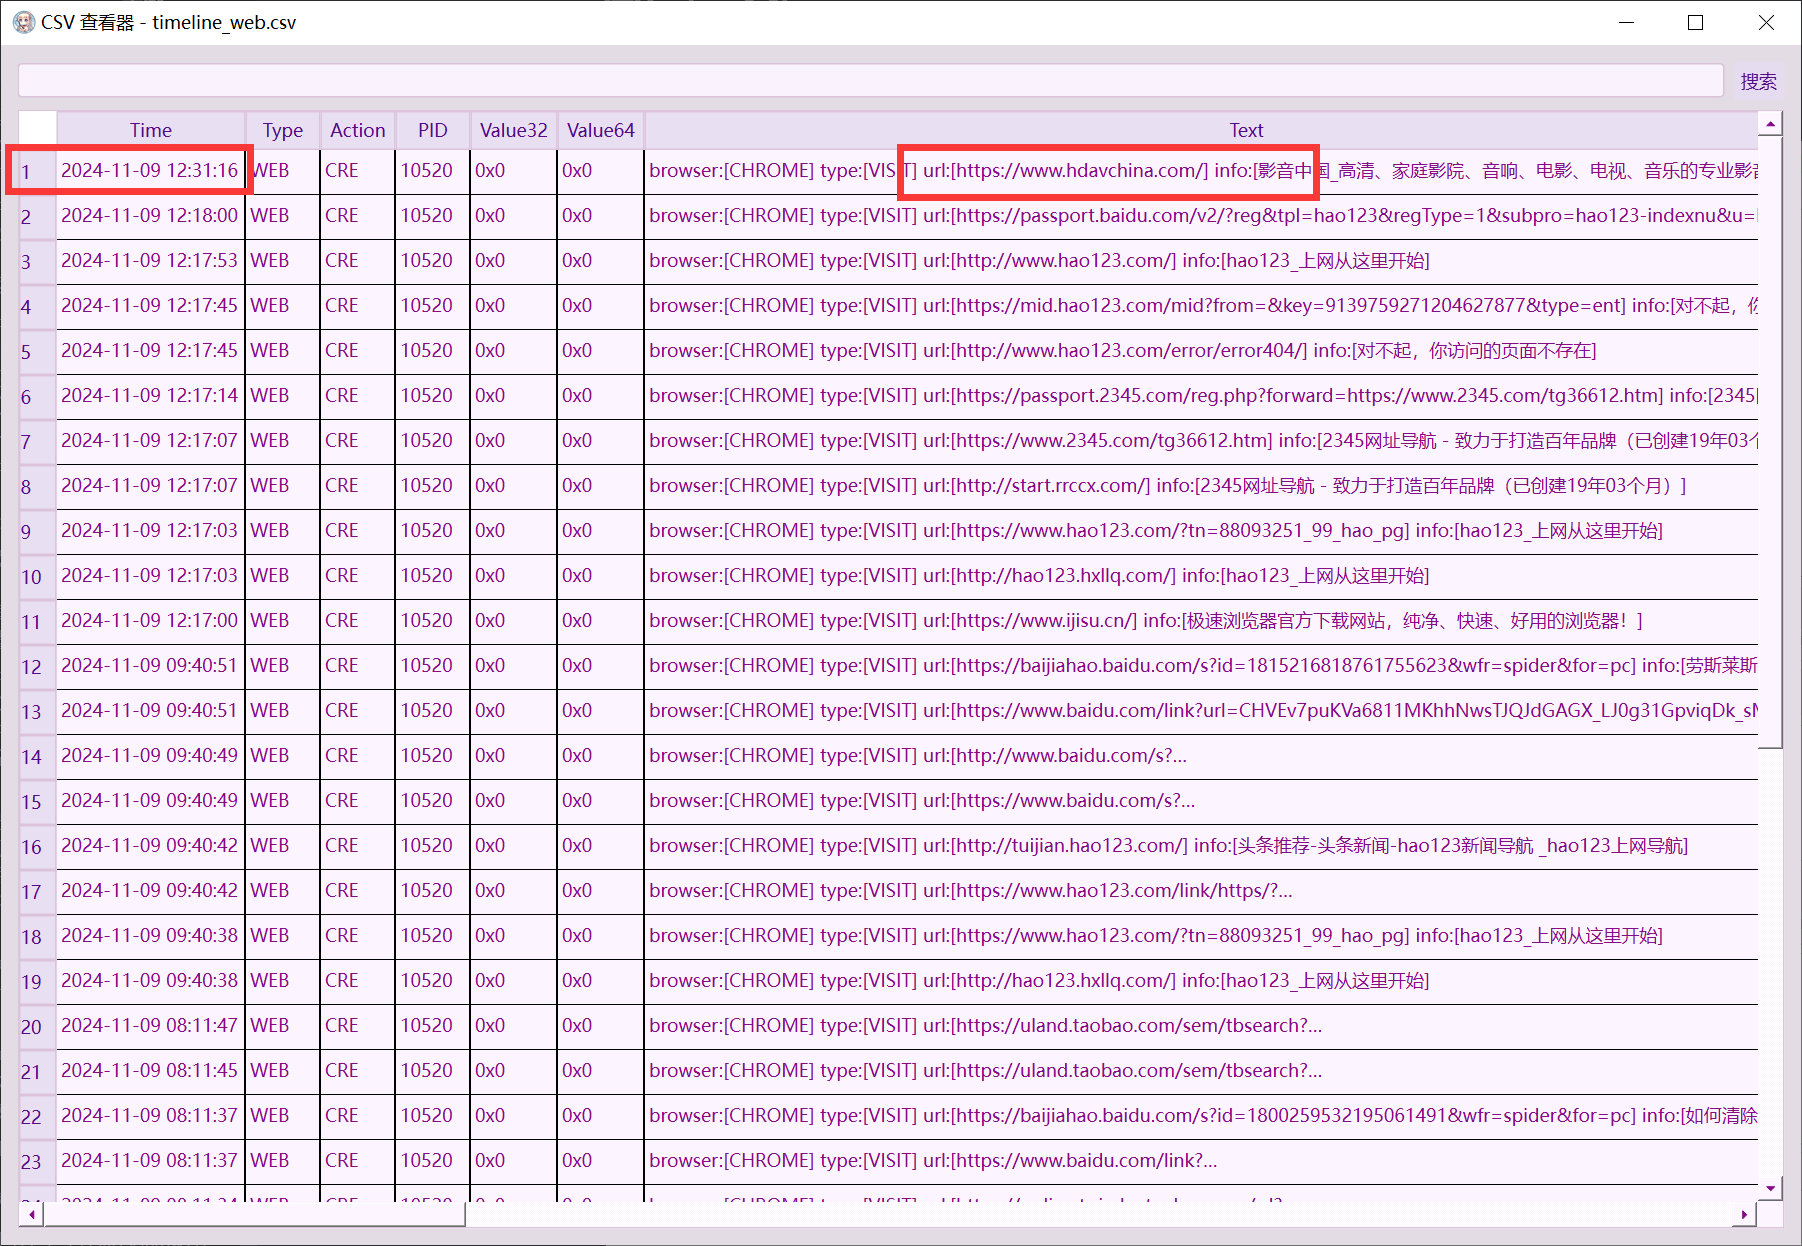Minimize the CSV viewer window
The width and height of the screenshot is (1802, 1246).
1627,22
